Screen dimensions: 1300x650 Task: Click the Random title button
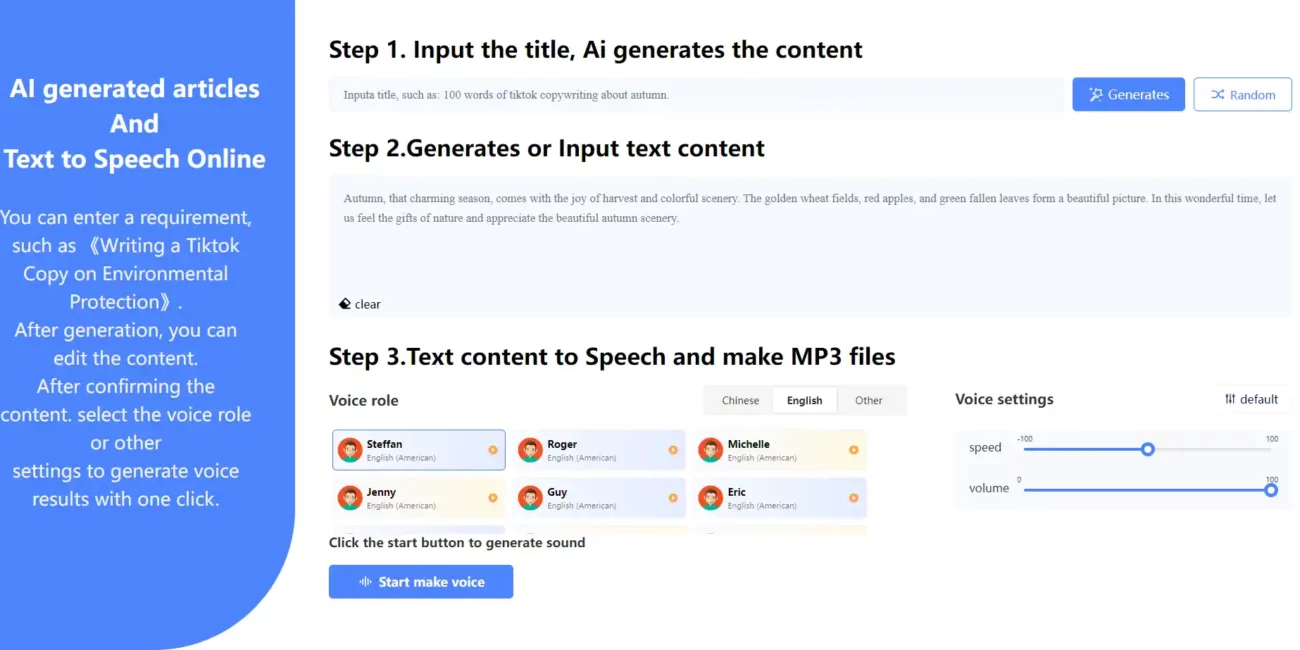[x=1243, y=95]
